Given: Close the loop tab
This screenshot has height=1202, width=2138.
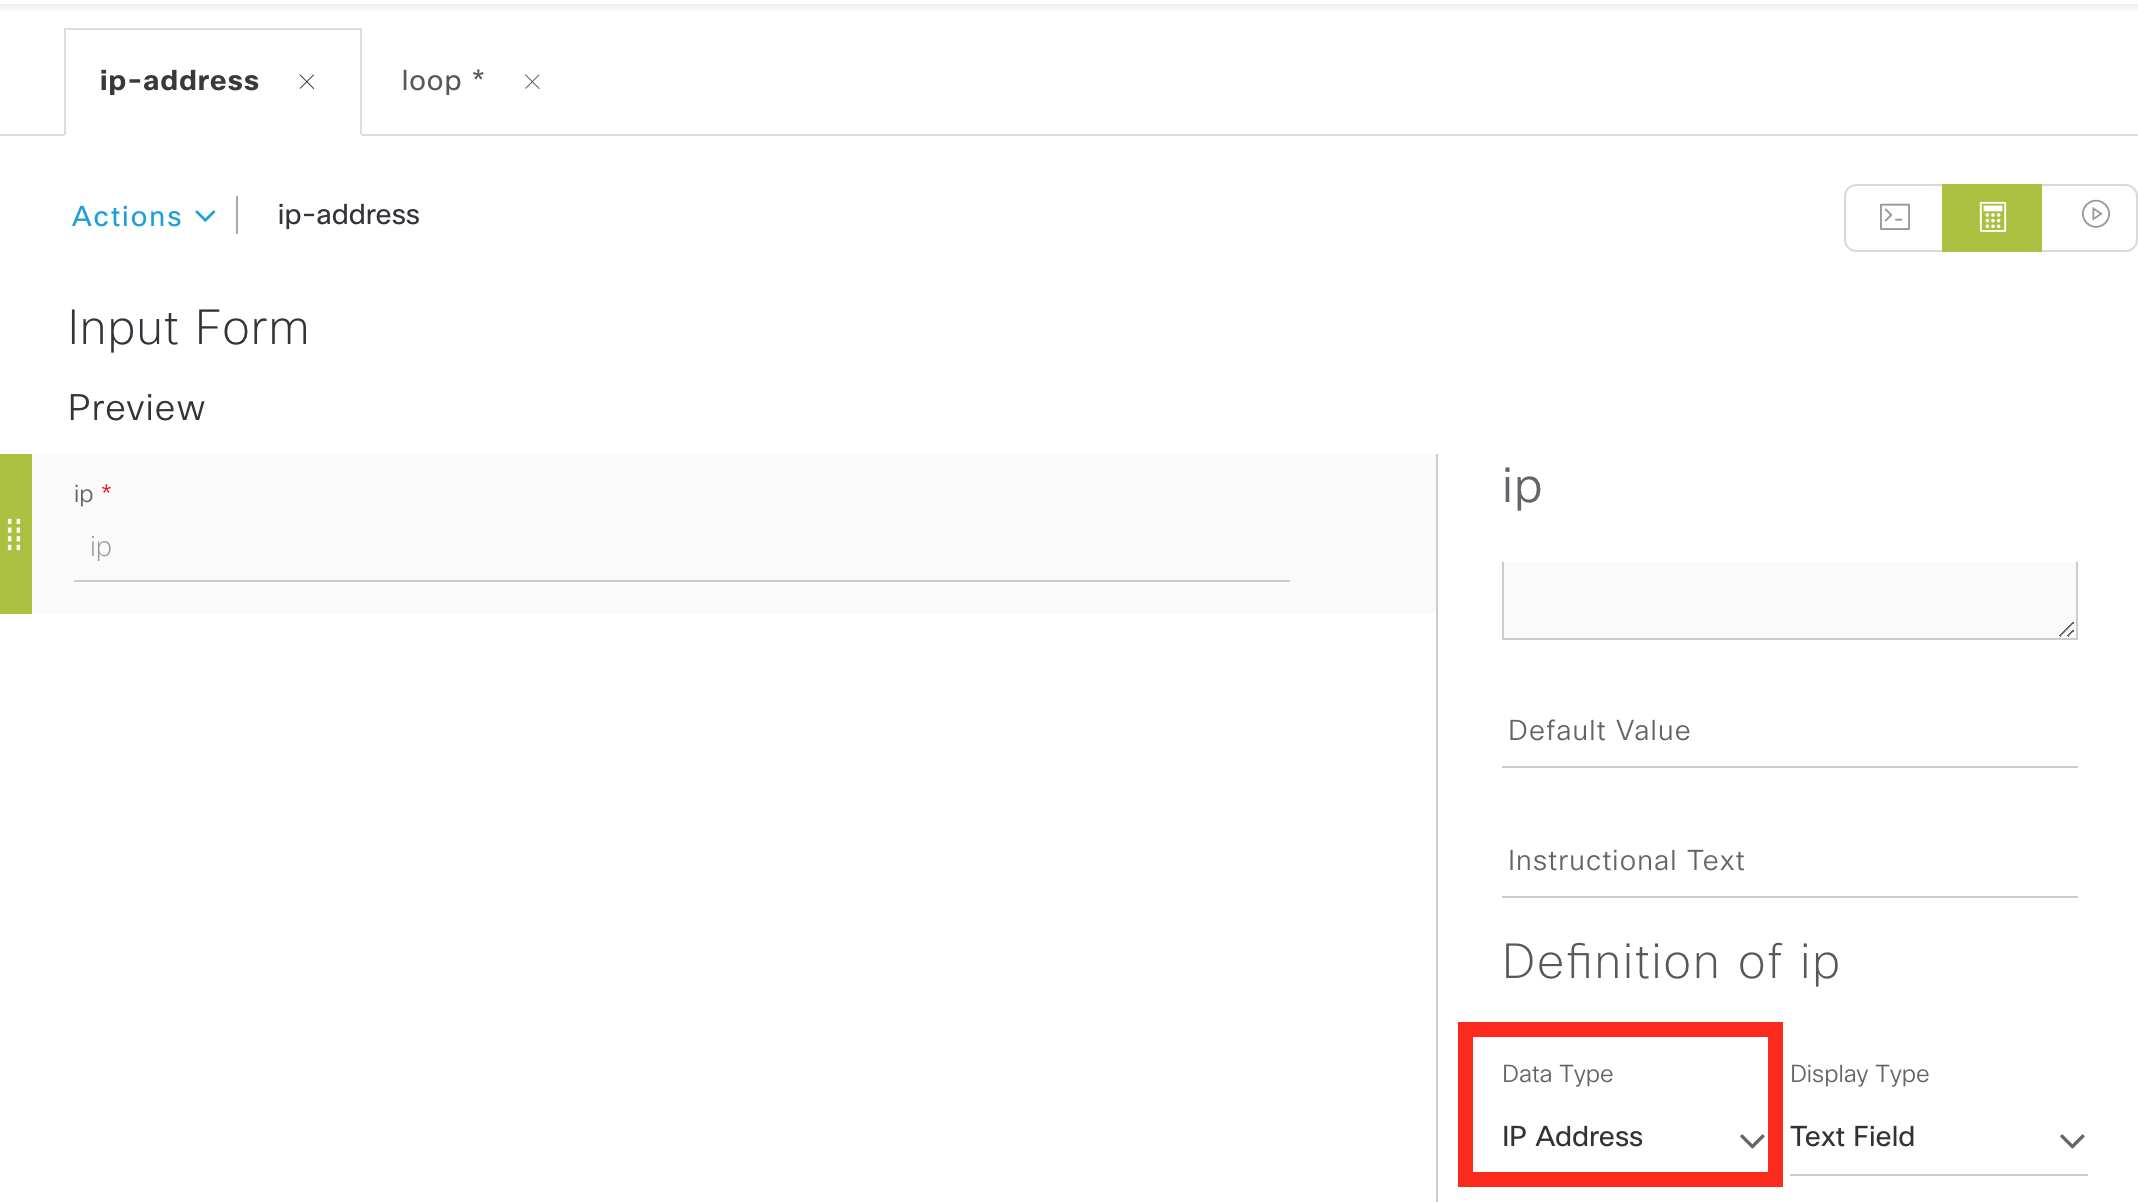Looking at the screenshot, I should (532, 82).
